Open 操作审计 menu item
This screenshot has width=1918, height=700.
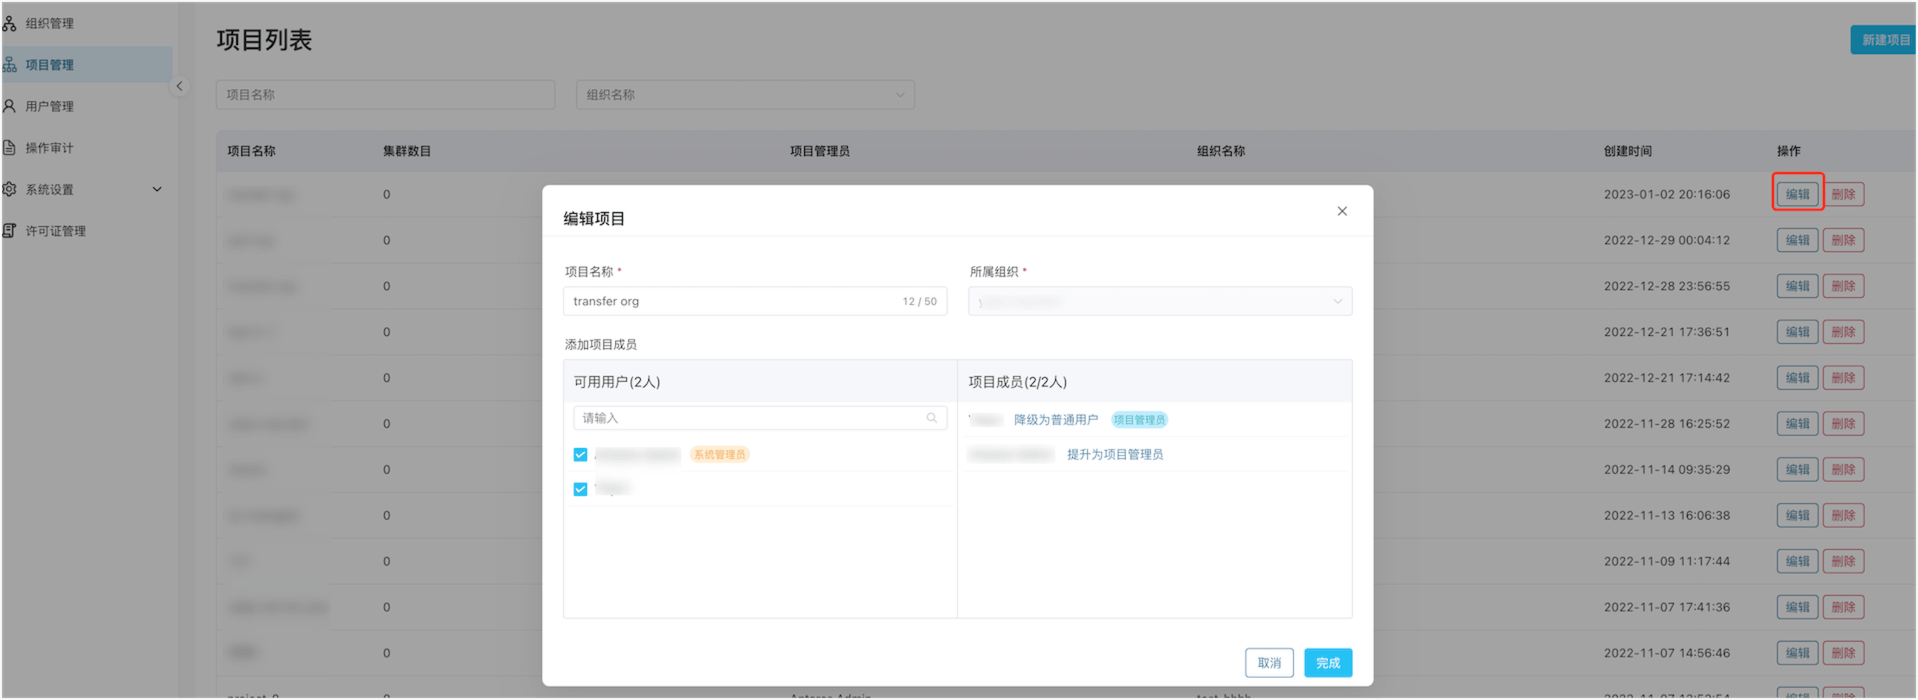(50, 148)
